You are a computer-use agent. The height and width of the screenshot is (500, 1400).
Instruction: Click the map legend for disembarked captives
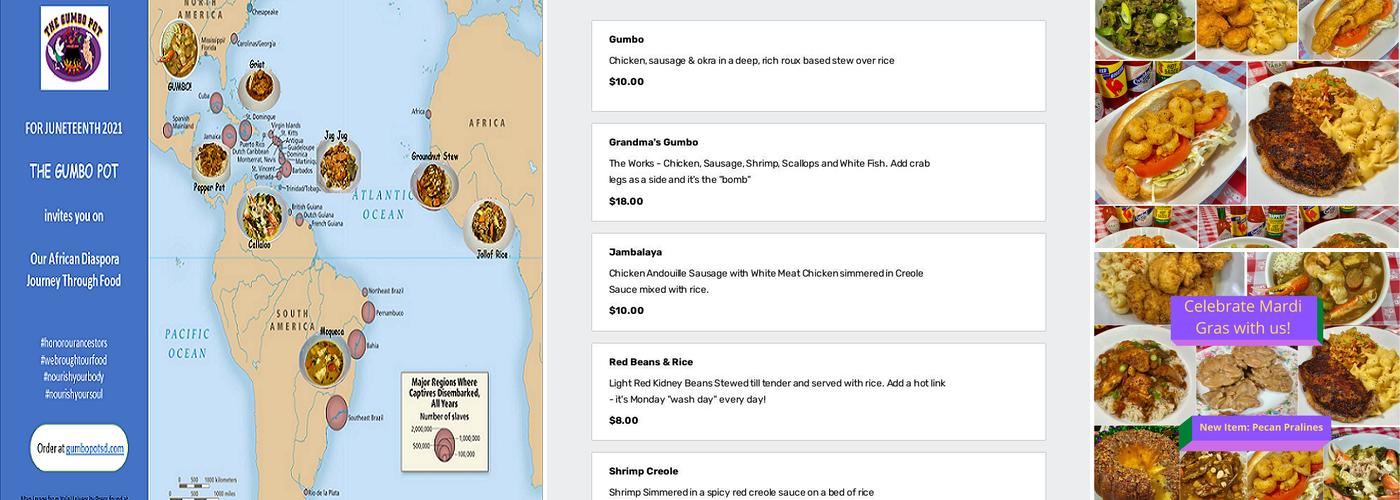click(445, 421)
